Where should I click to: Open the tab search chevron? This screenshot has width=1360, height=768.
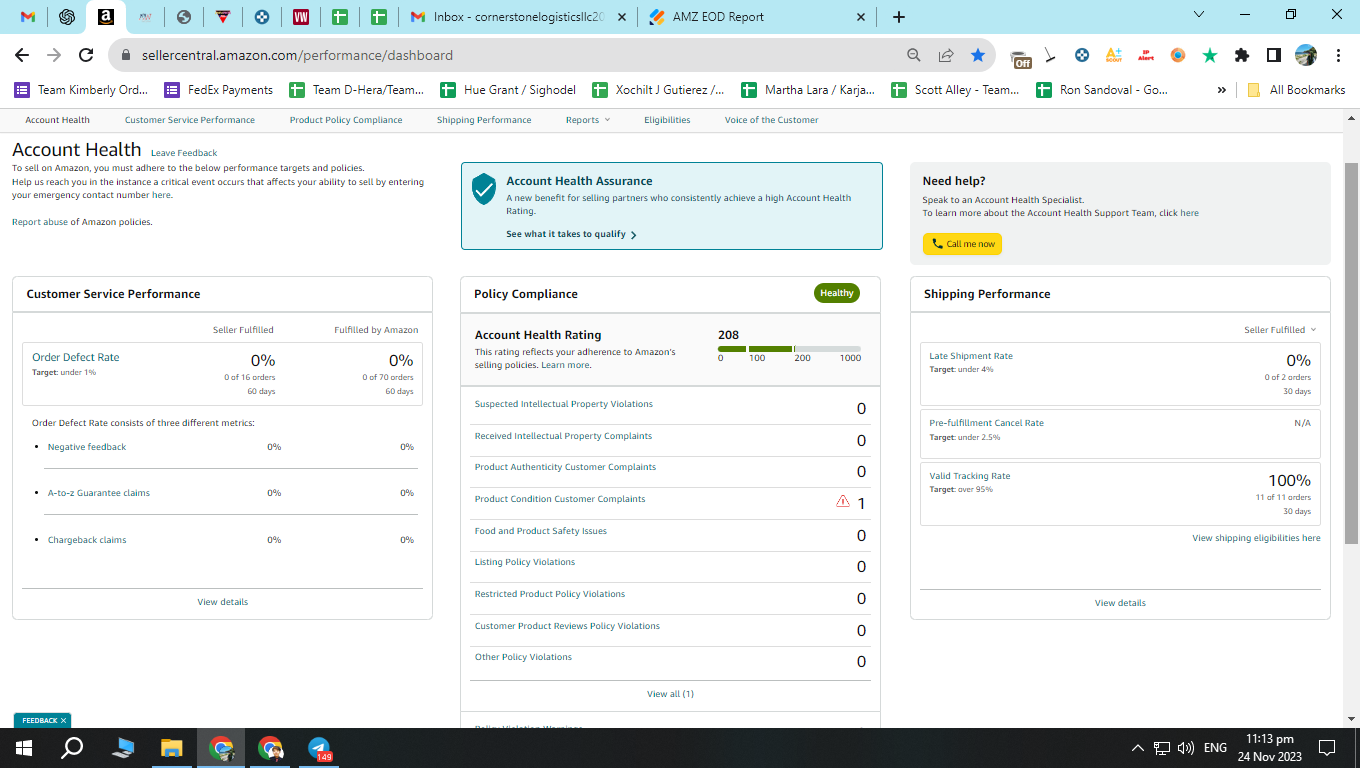tap(1200, 14)
